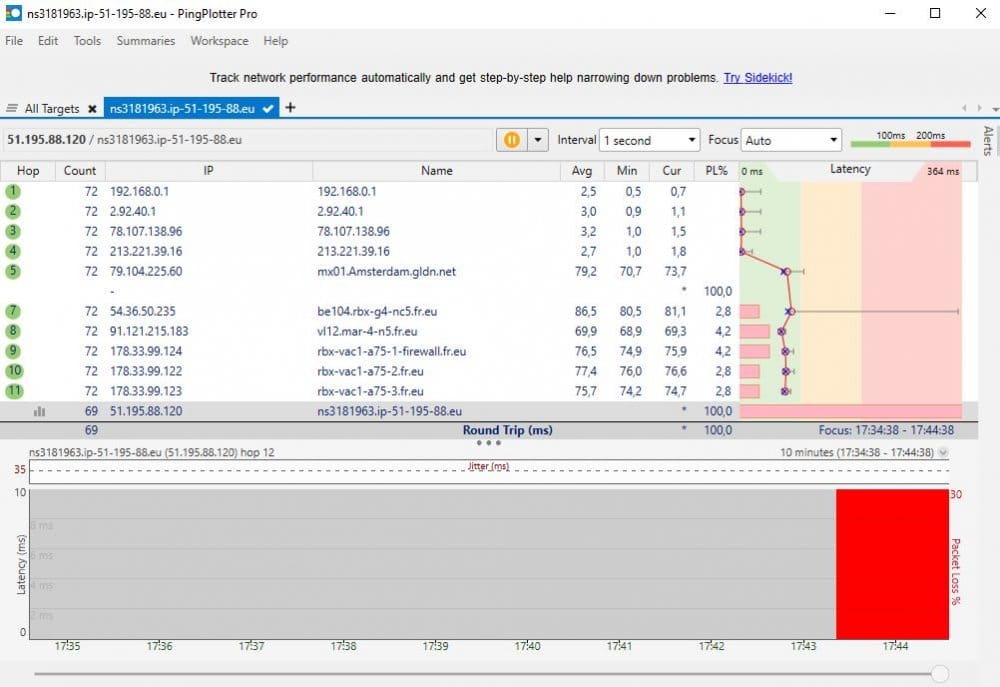Close the All Targets tab
The height and width of the screenshot is (687, 1000).
click(92, 109)
